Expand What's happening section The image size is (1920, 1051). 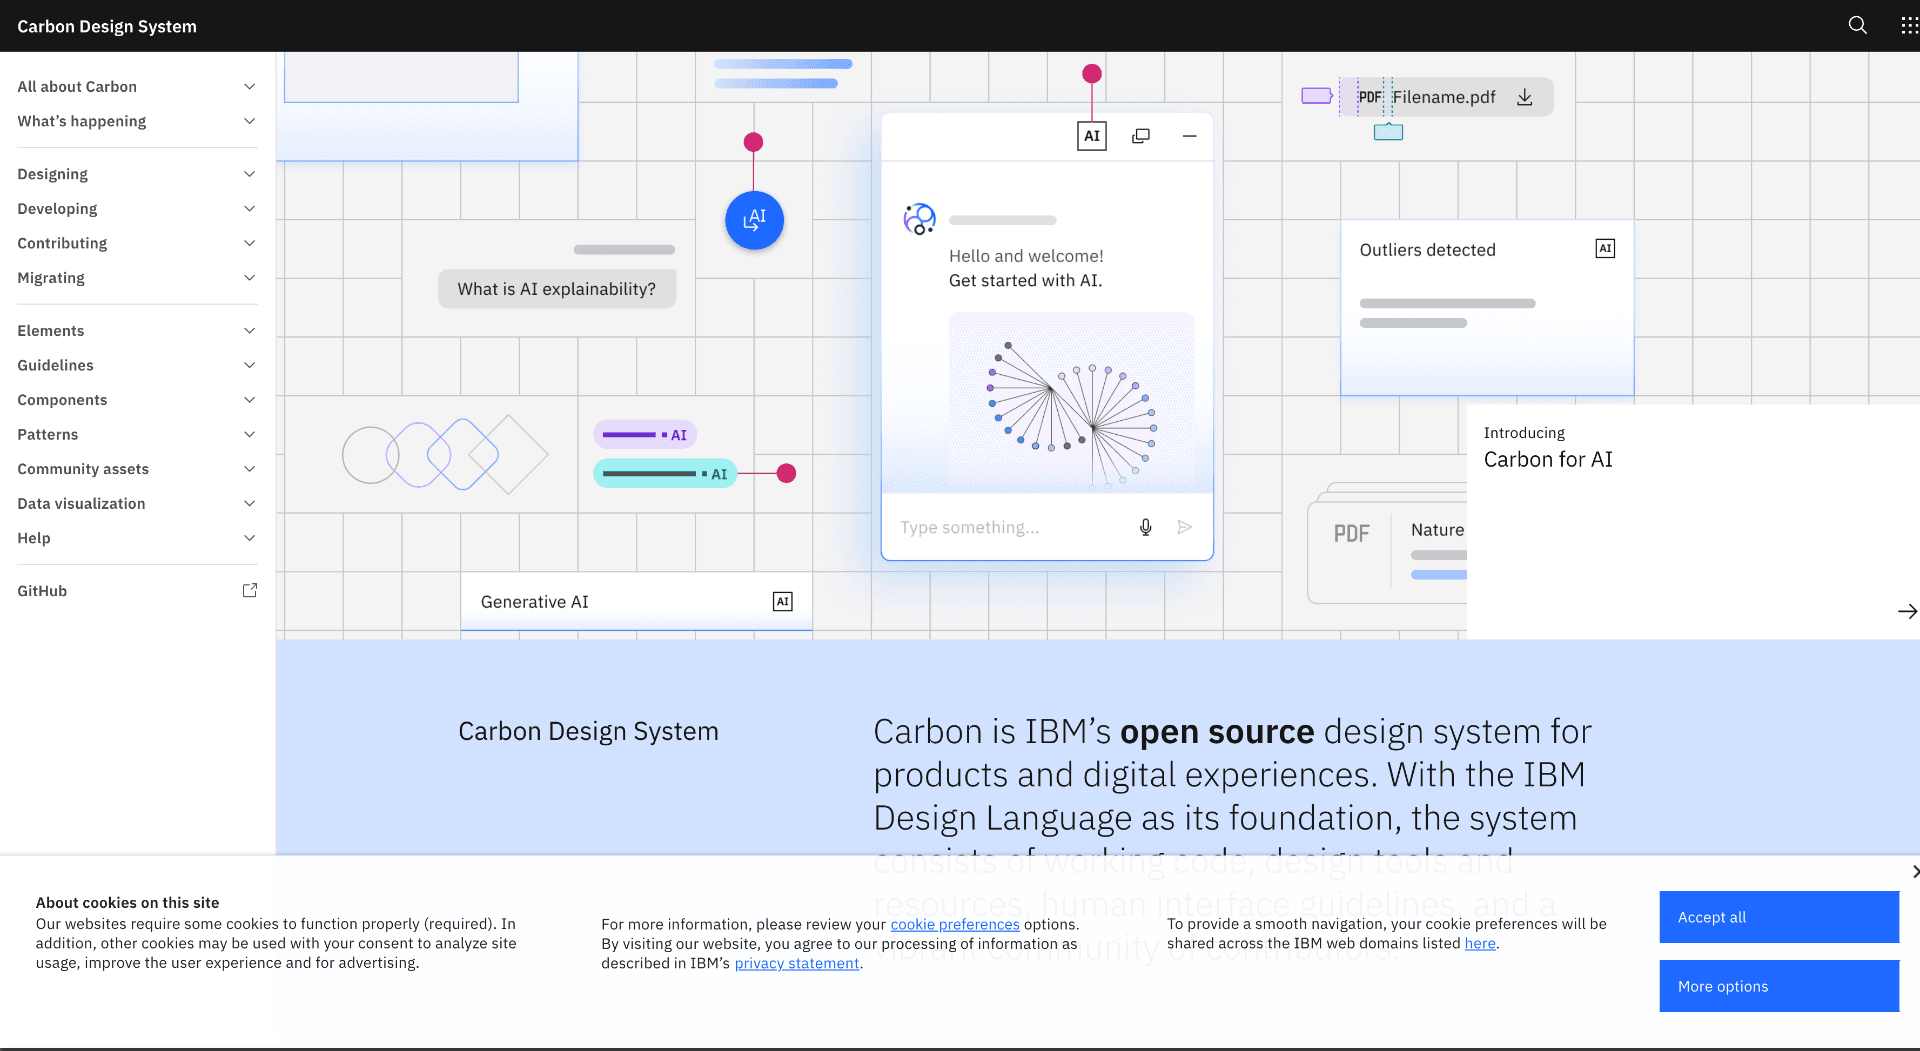(137, 121)
